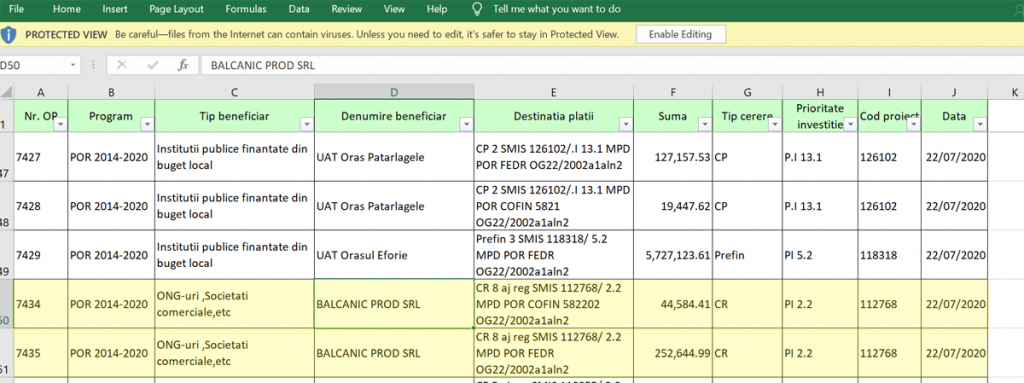The height and width of the screenshot is (383, 1024).
Task: Click the formula bar Enter checkmark icon
Action: pyautogui.click(x=153, y=65)
